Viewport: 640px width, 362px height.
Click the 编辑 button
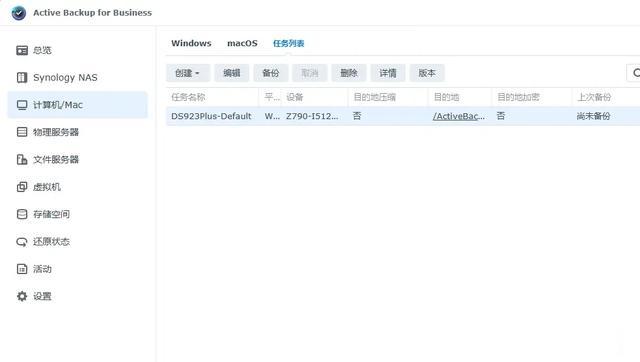click(x=231, y=73)
